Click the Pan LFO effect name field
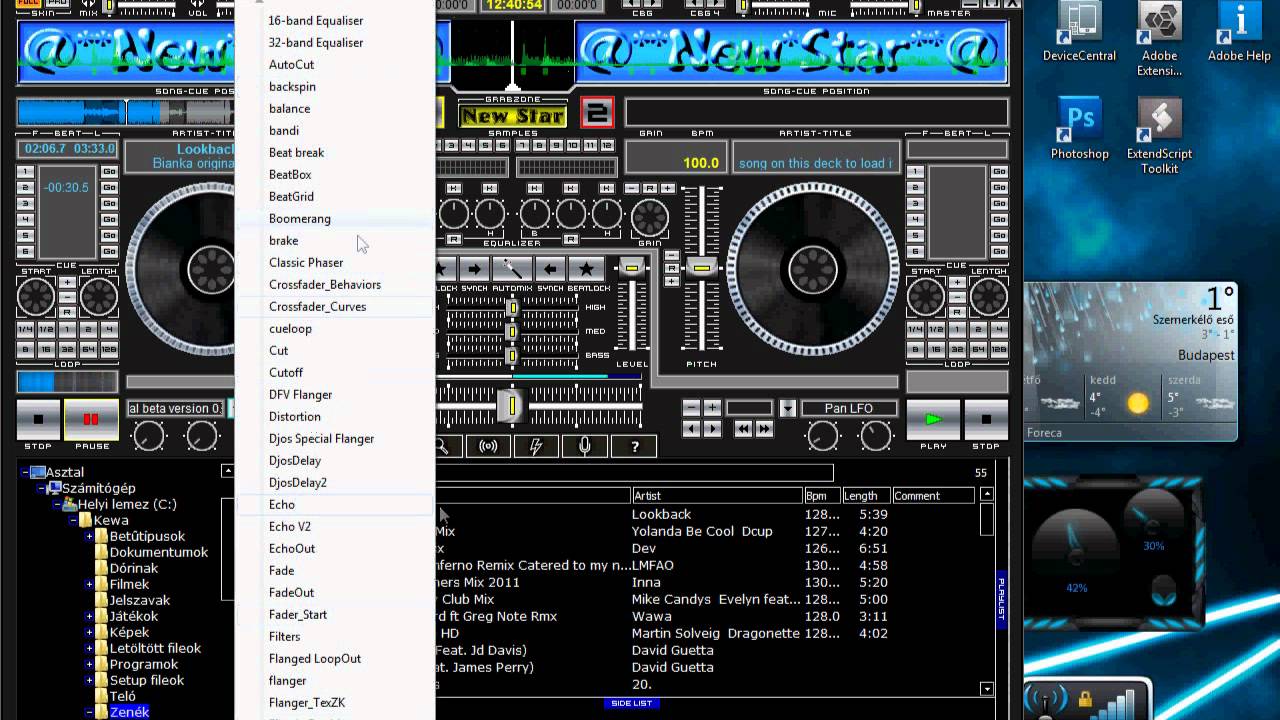 click(x=849, y=408)
